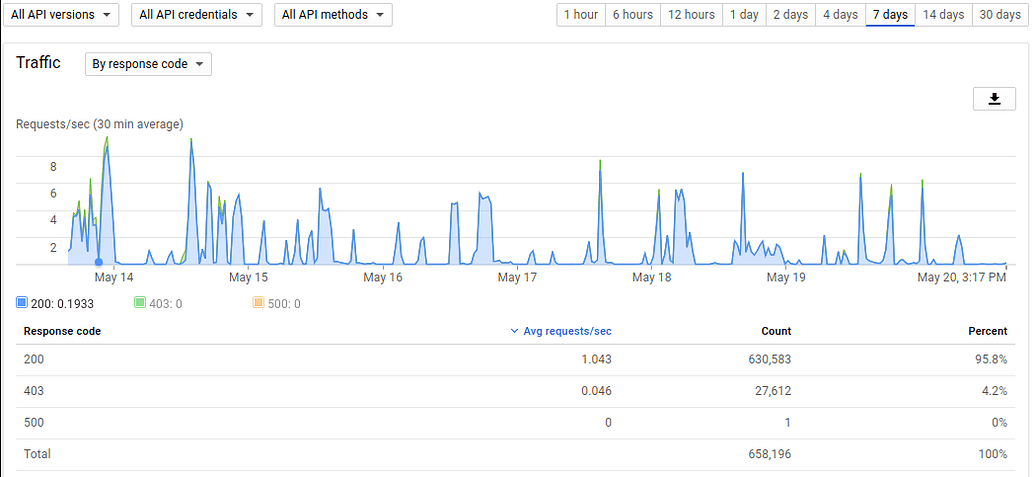Open the All API versions dropdown
The image size is (1035, 477).
coord(60,15)
